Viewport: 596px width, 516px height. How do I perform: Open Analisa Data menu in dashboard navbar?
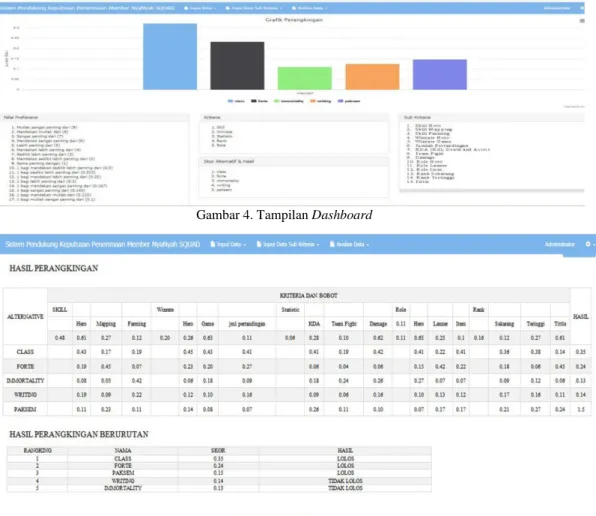click(x=309, y=8)
